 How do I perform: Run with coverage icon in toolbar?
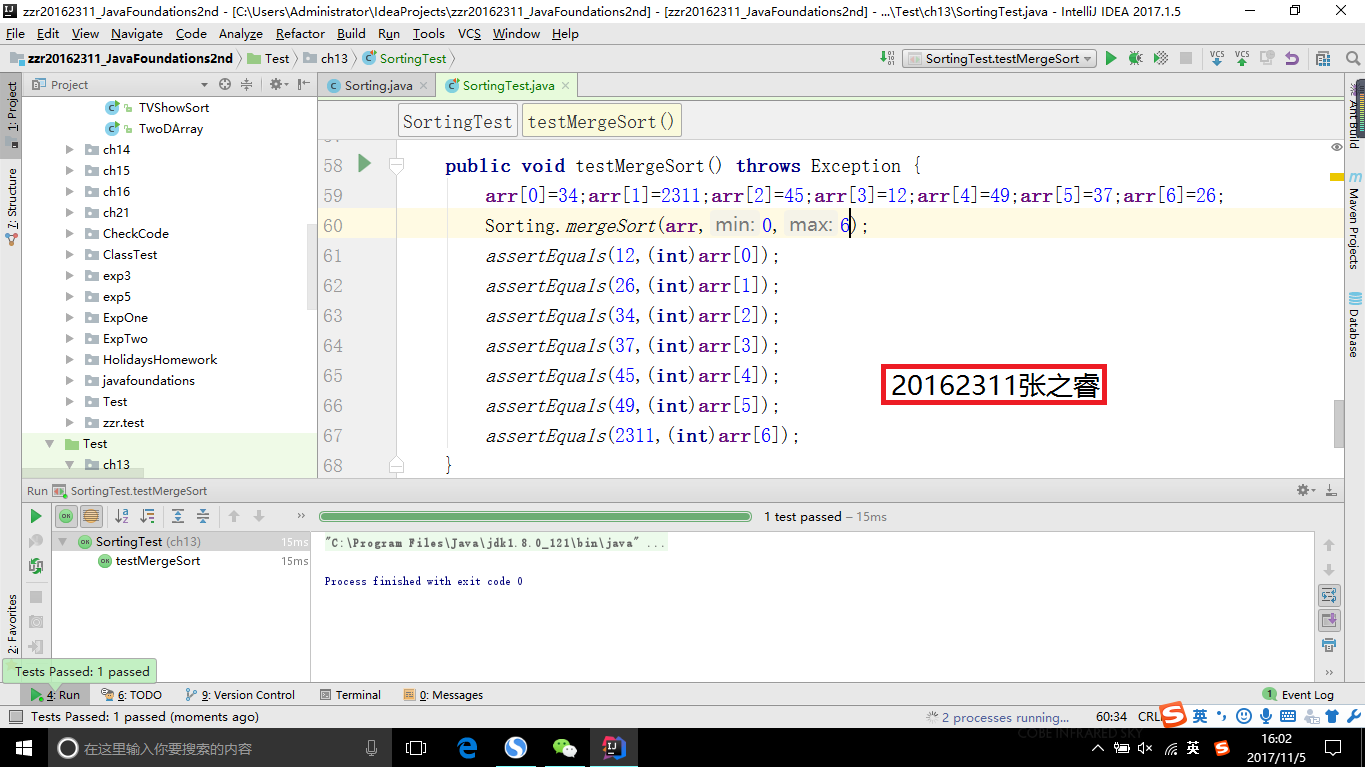(1160, 59)
